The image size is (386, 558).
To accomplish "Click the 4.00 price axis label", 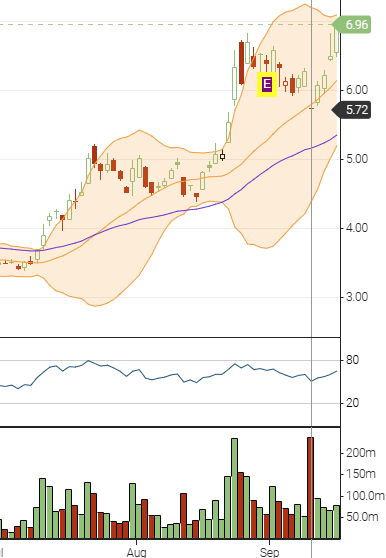I will 357,228.
